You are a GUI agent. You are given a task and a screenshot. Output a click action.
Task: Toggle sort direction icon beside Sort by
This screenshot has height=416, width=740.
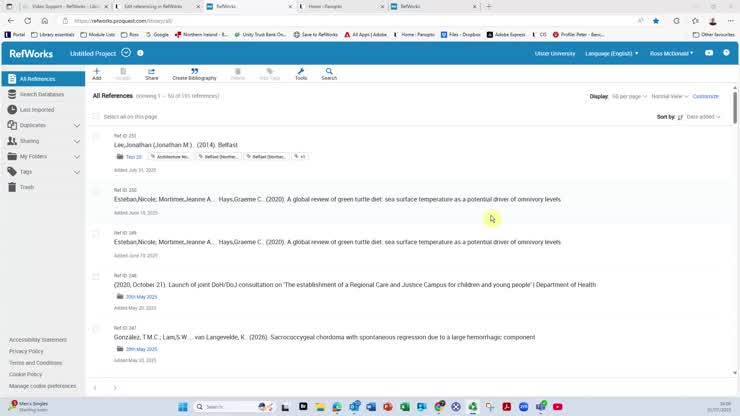[x=680, y=117]
